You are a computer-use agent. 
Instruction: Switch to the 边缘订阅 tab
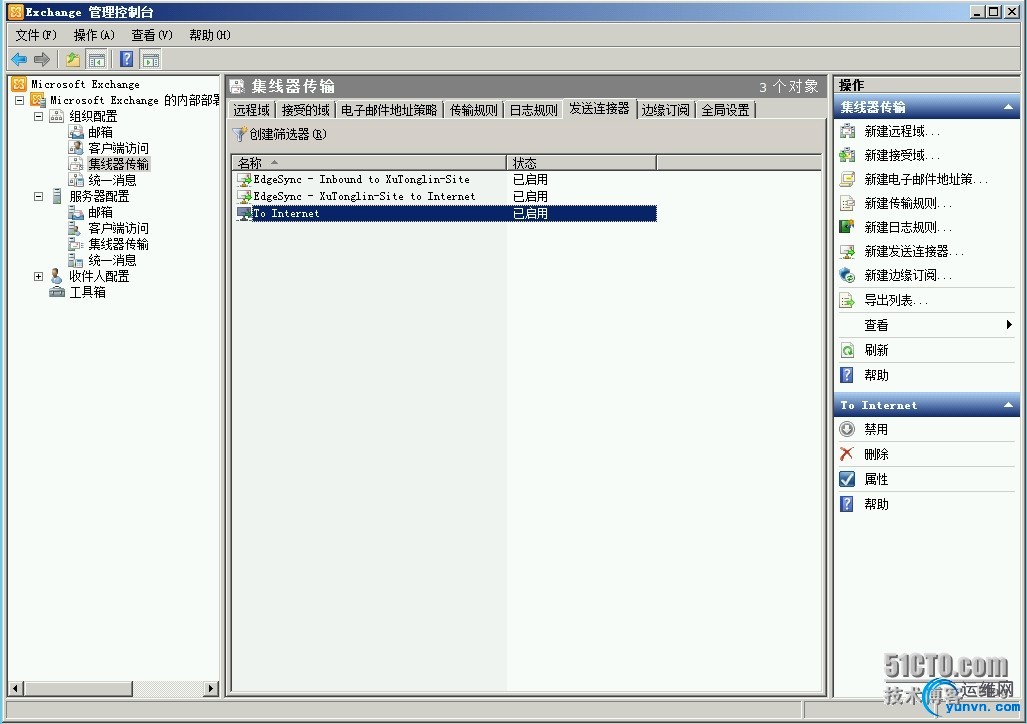(665, 110)
